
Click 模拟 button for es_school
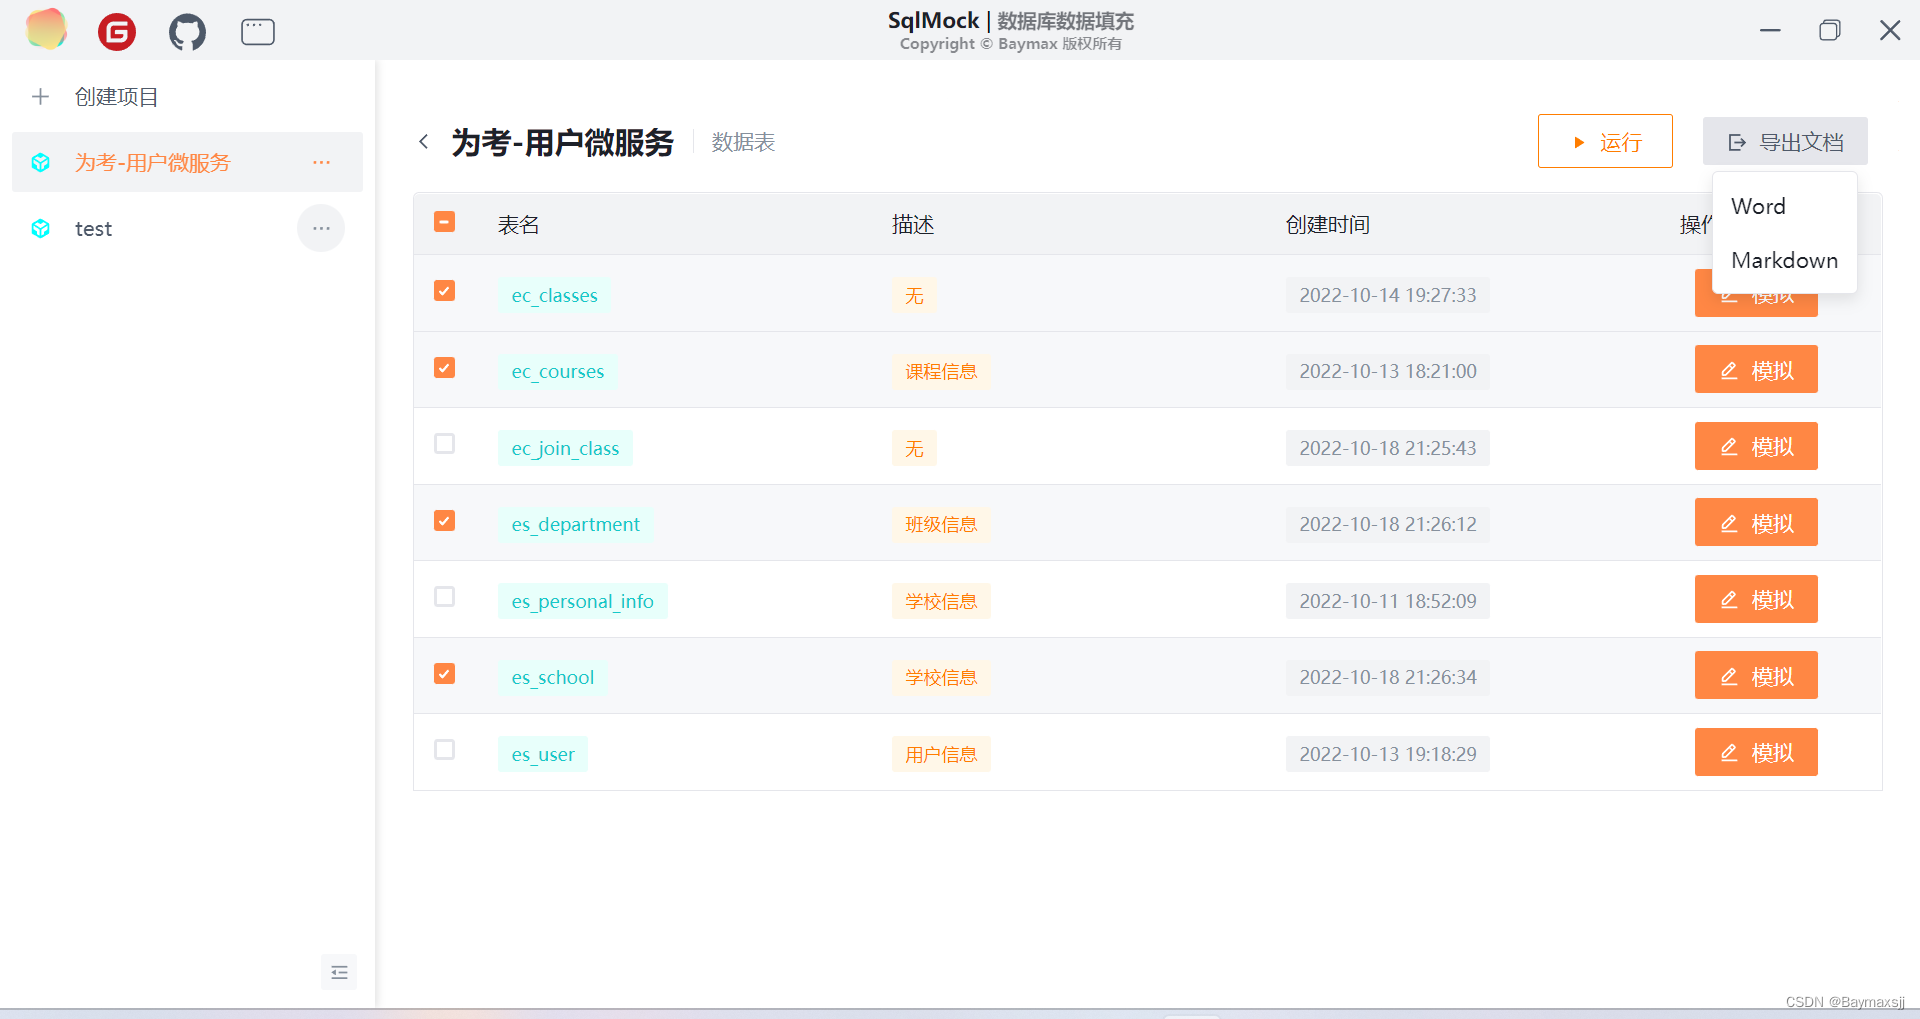(1756, 676)
